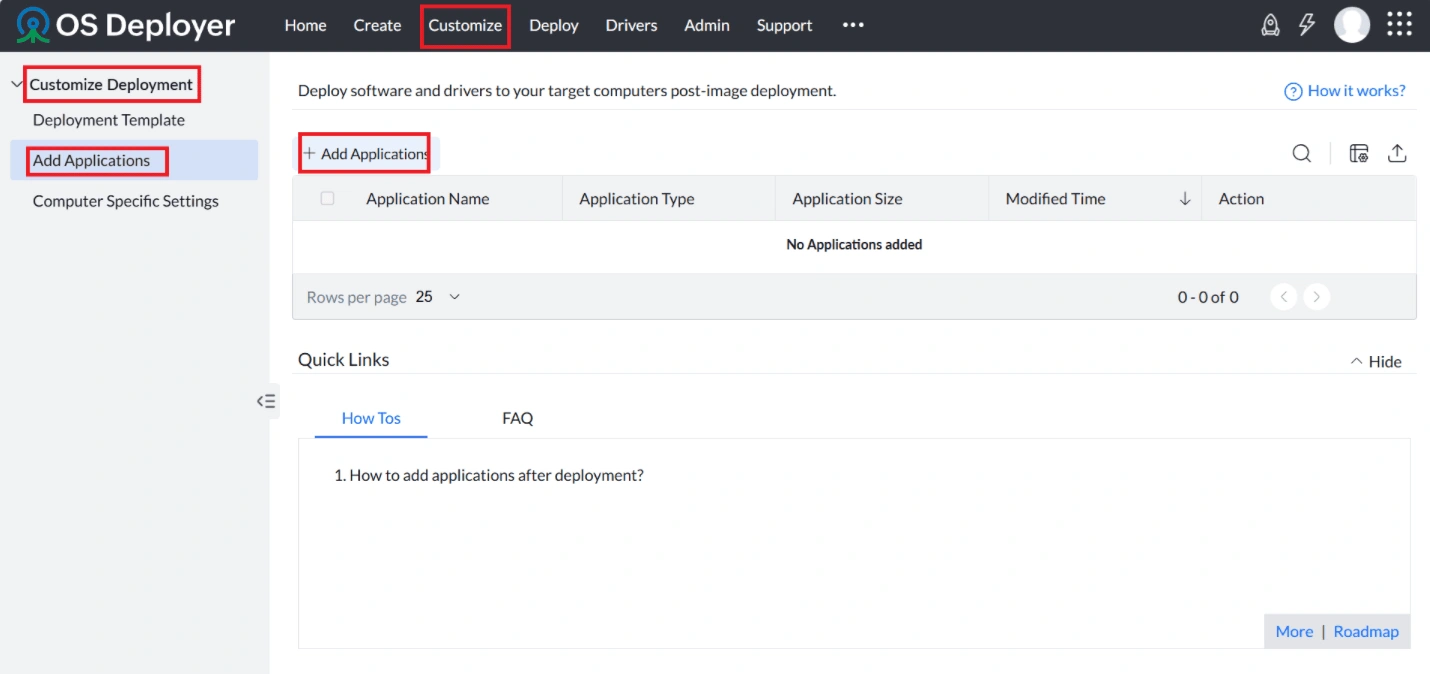Click the lightning bolt icon
The width and height of the screenshot is (1430, 674).
click(1307, 25)
